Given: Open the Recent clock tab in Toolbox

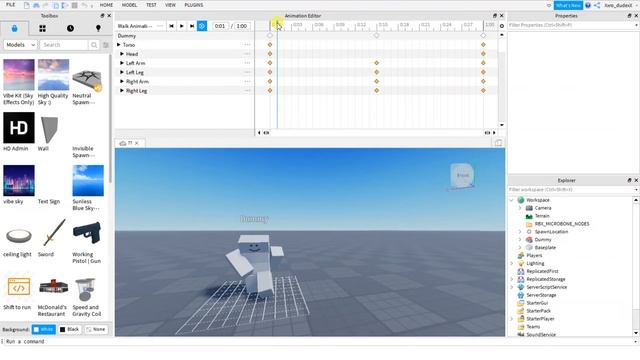Looking at the screenshot, I should [70, 28].
